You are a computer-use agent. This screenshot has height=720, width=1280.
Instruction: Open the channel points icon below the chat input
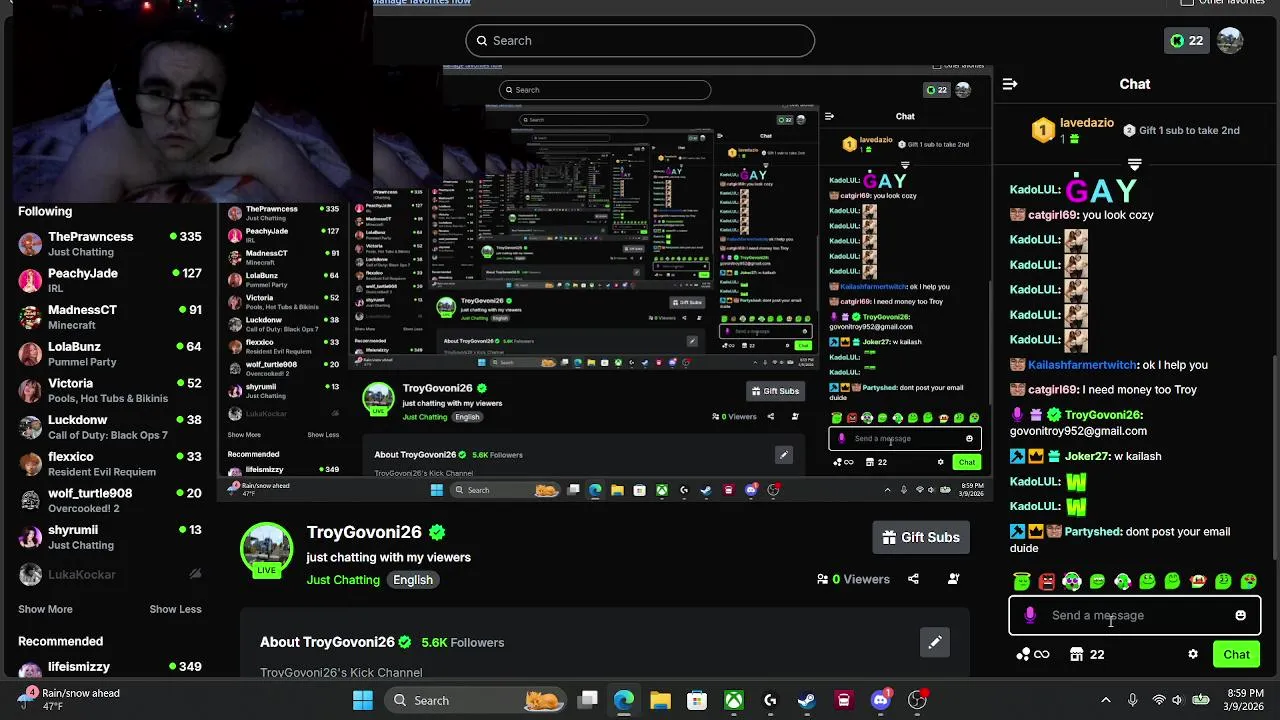1032,654
